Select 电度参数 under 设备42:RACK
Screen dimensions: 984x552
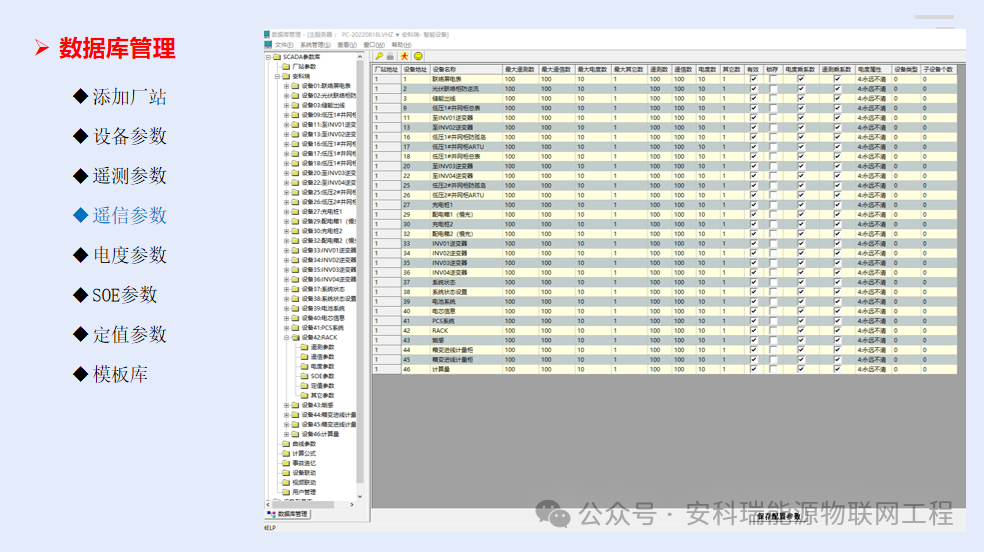tap(323, 366)
